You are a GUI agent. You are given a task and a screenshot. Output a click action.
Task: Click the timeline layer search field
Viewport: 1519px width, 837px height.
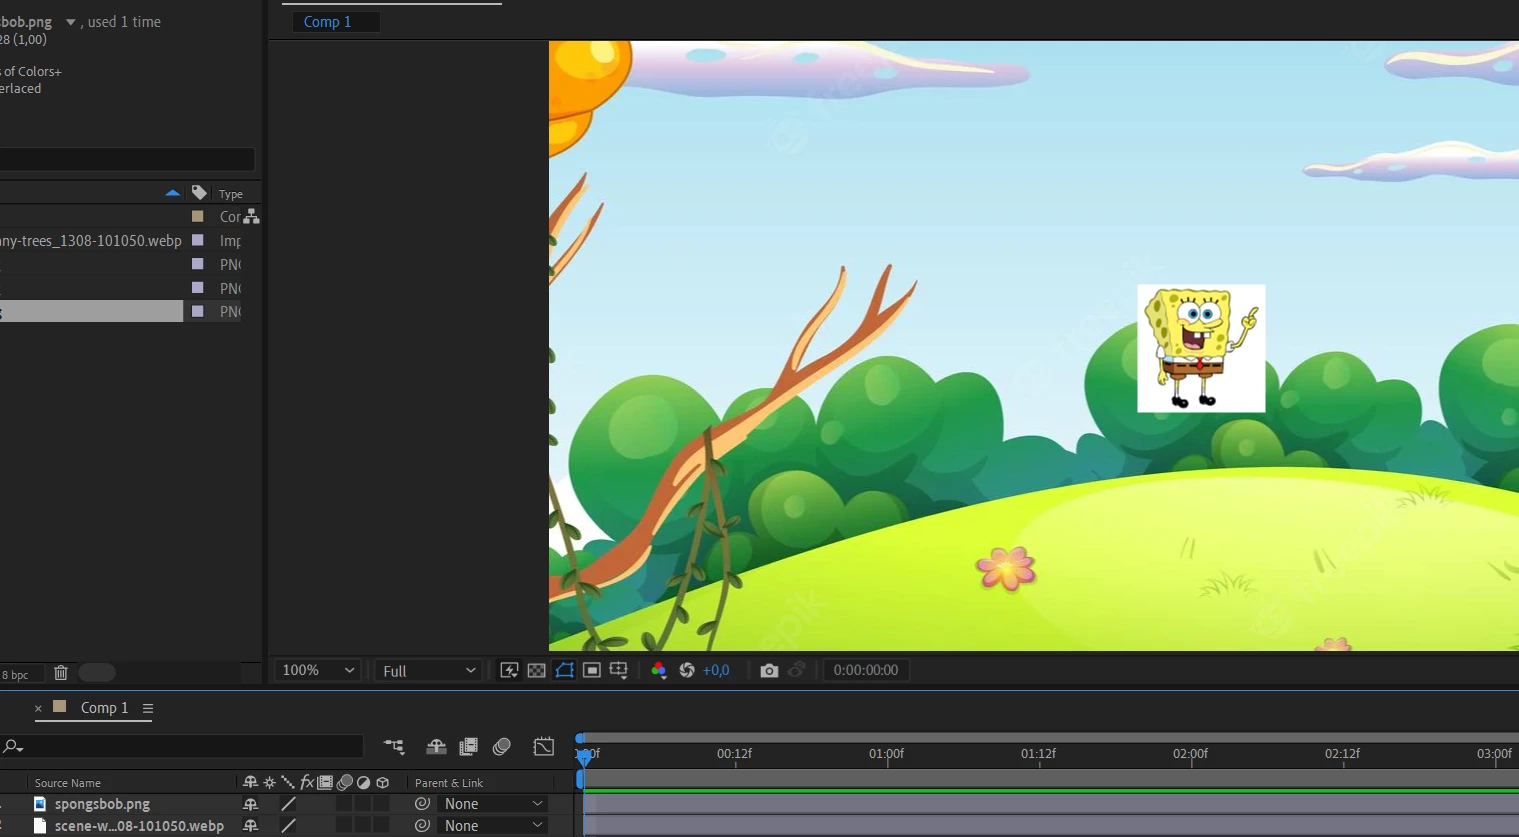(x=182, y=746)
